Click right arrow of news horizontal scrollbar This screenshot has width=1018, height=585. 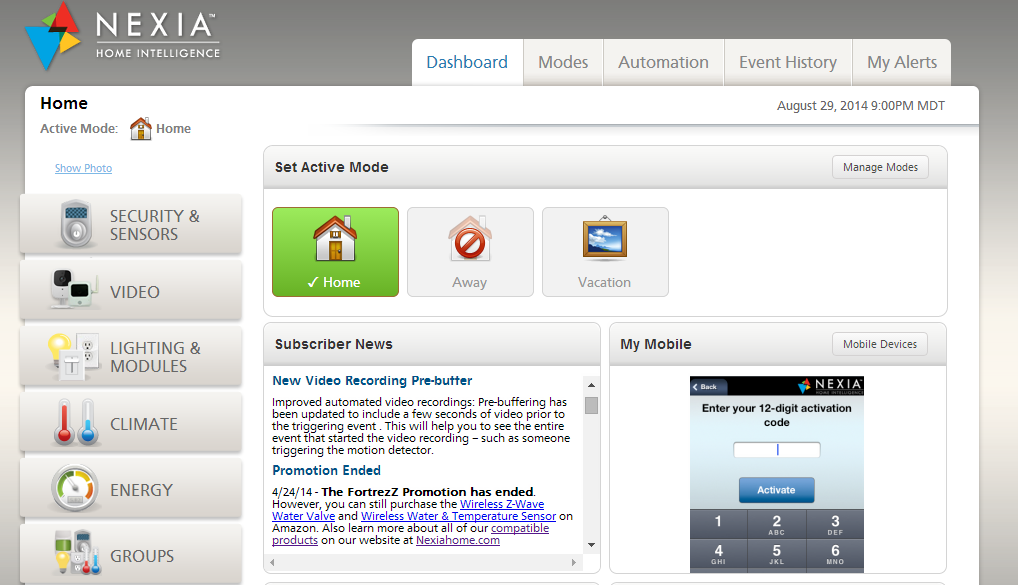573,562
